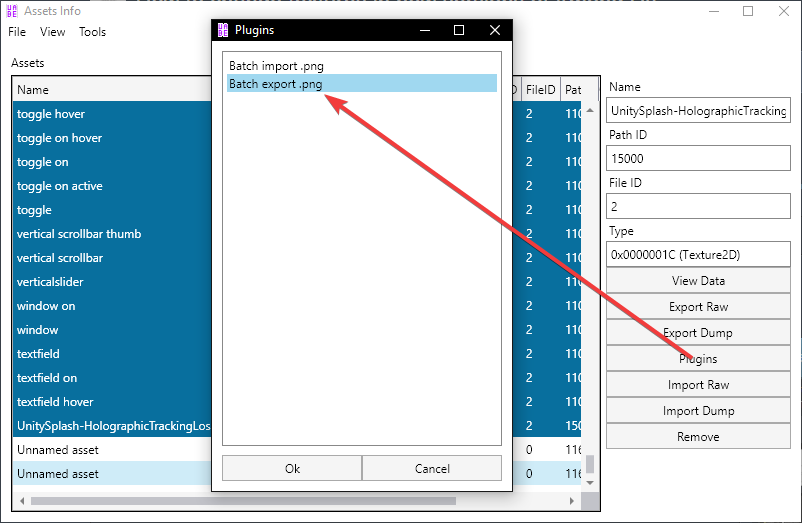Click Import Raw button
The width and height of the screenshot is (802, 523).
point(698,385)
